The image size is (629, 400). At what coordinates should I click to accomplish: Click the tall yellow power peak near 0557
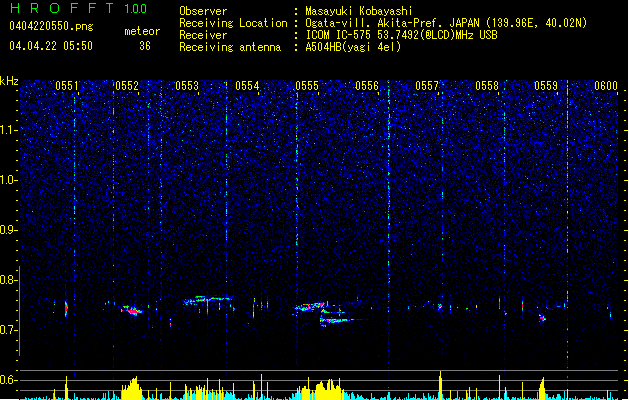[x=440, y=384]
